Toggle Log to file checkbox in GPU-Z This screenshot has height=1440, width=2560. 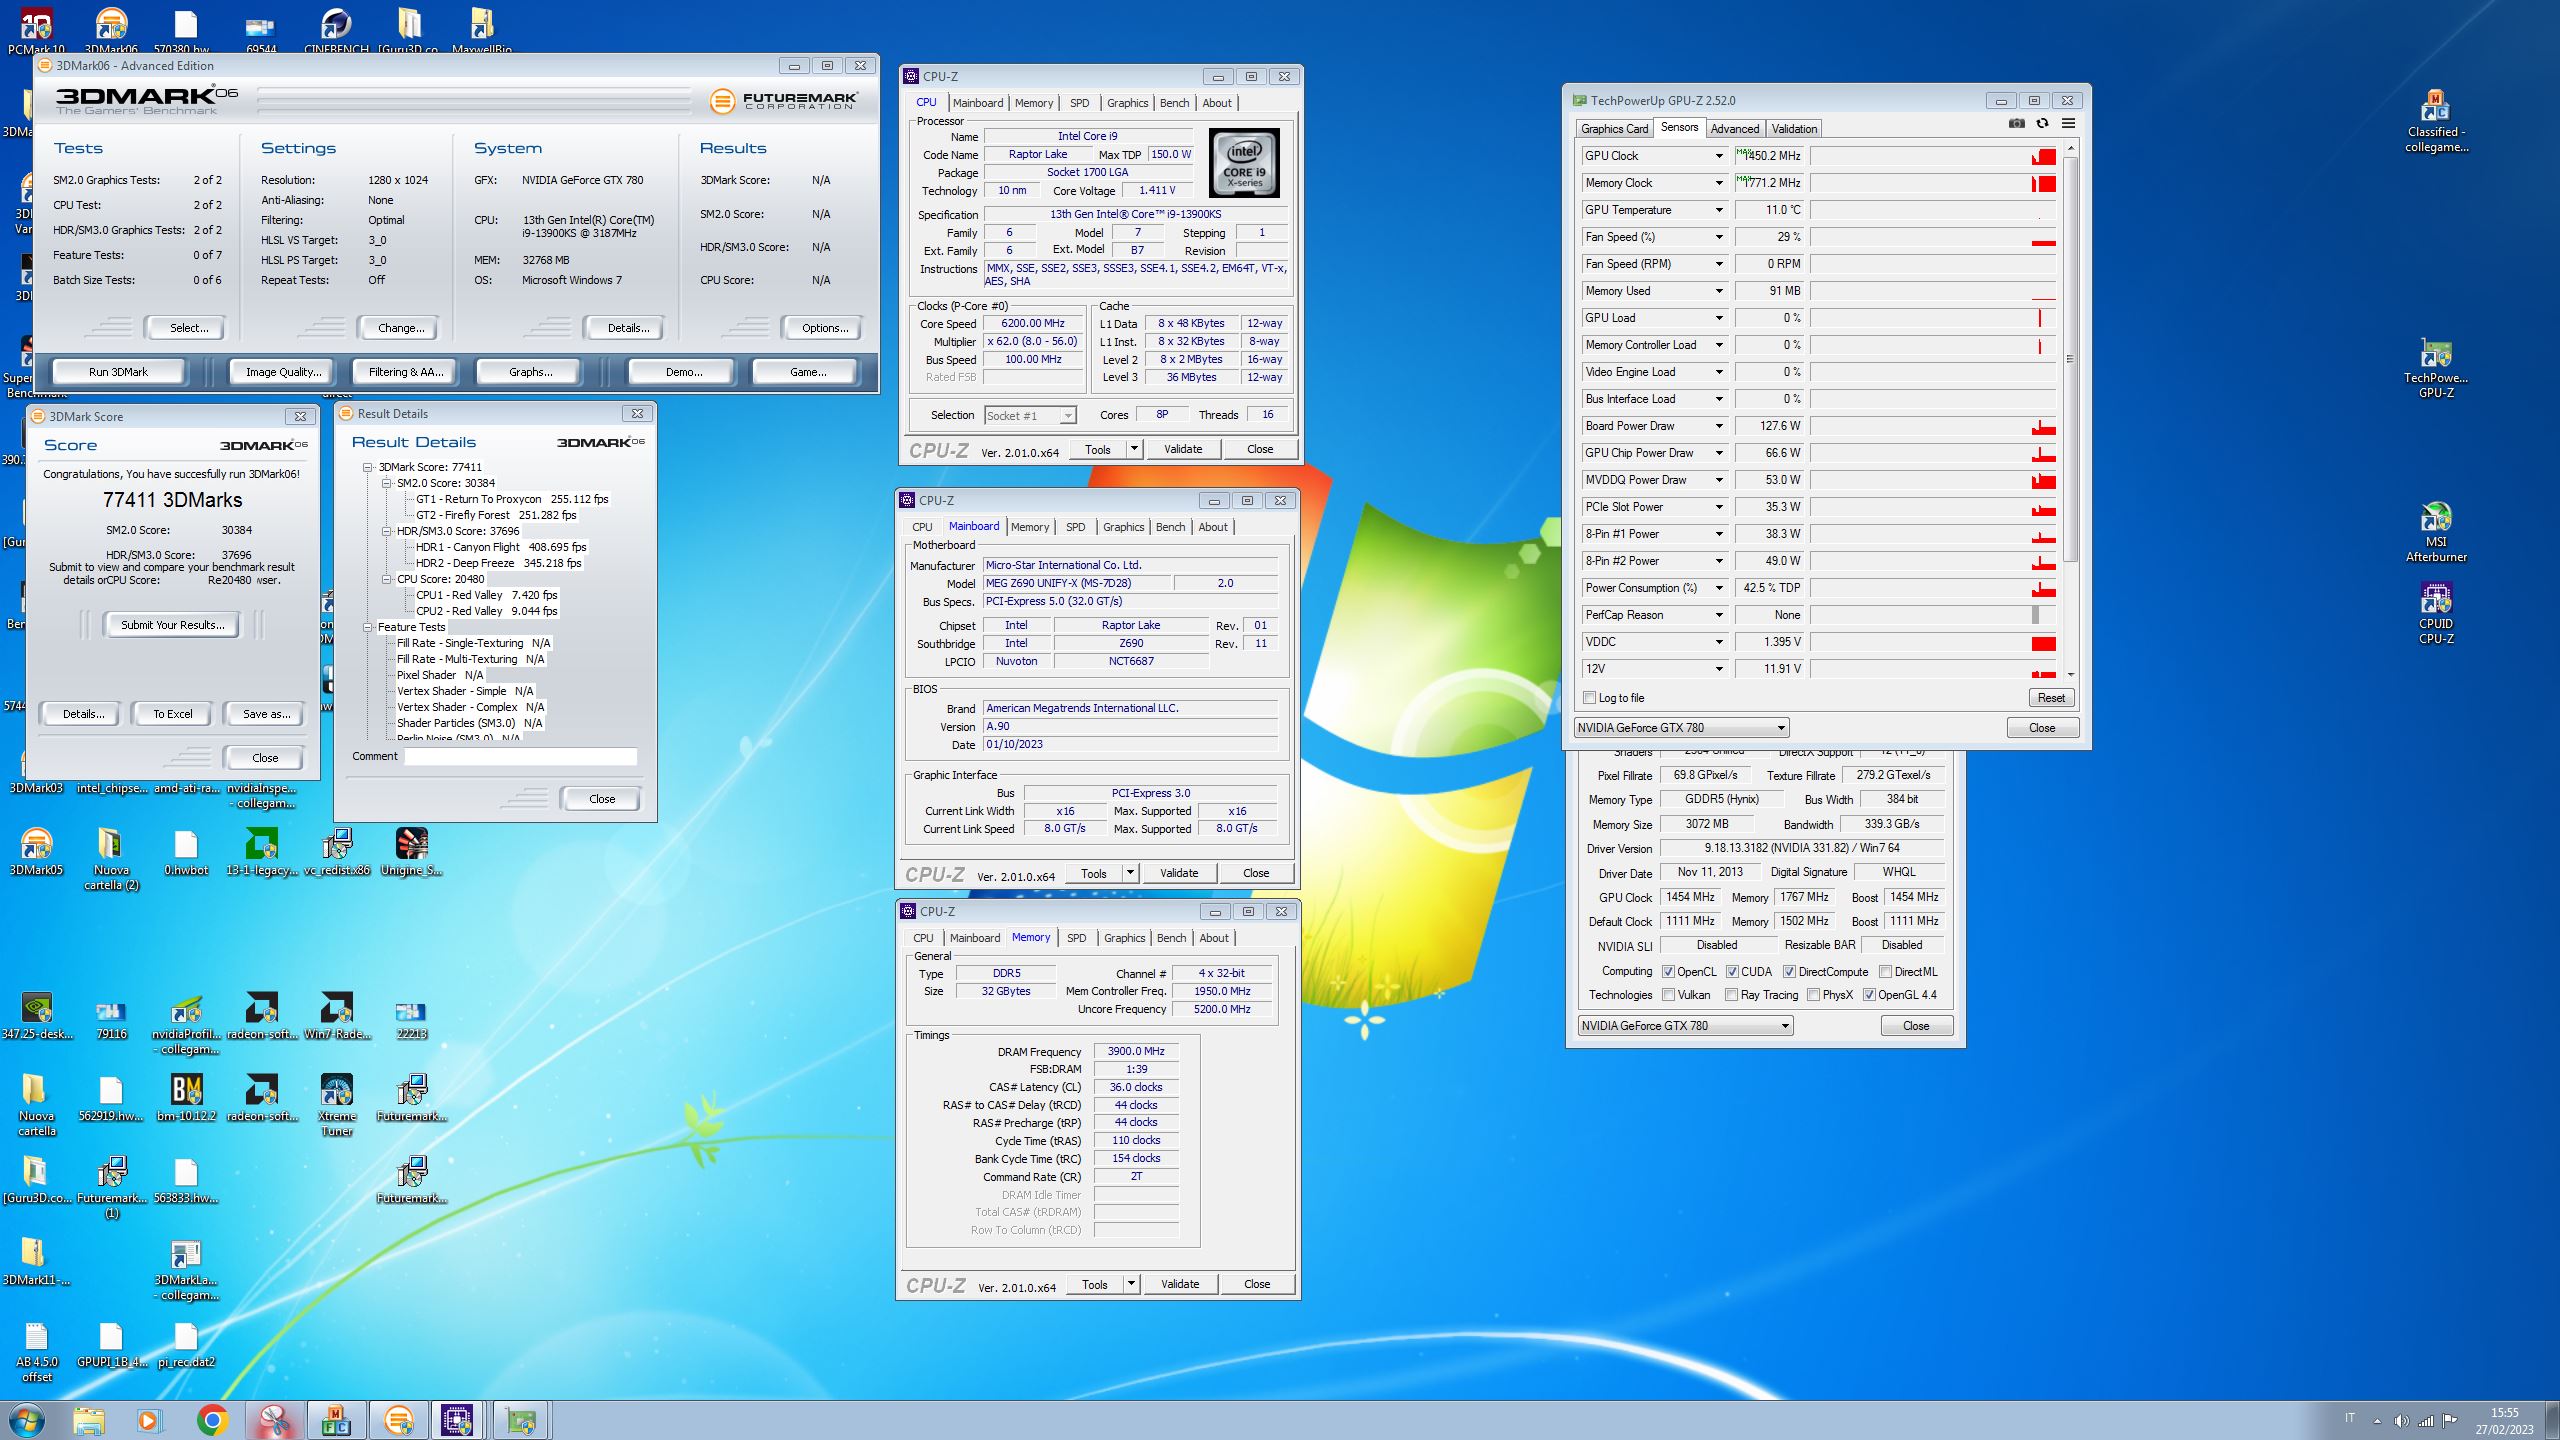tap(1590, 698)
